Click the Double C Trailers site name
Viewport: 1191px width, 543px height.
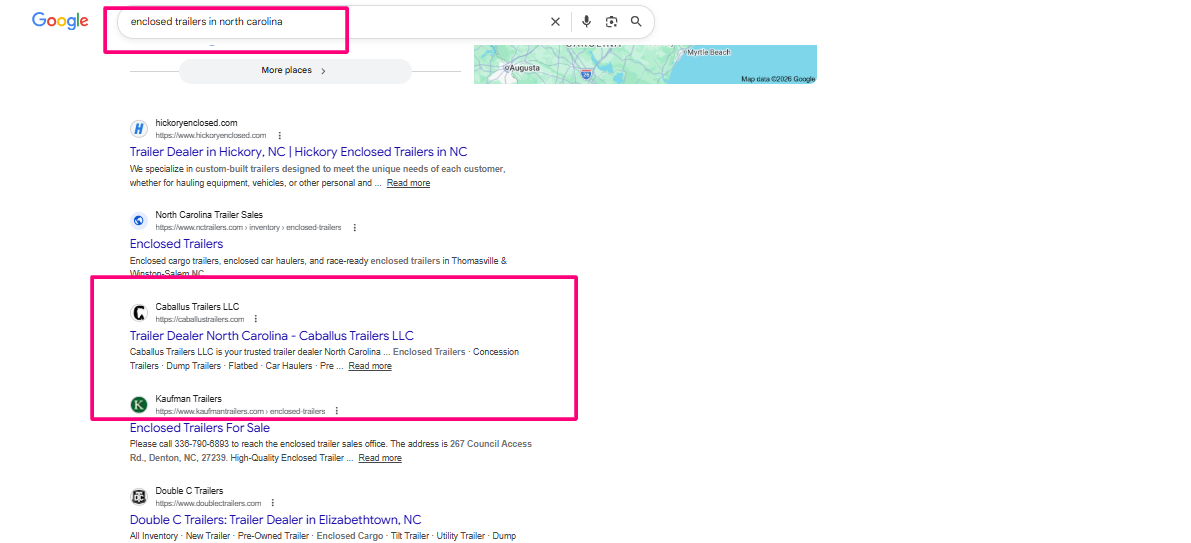pyautogui.click(x=189, y=491)
